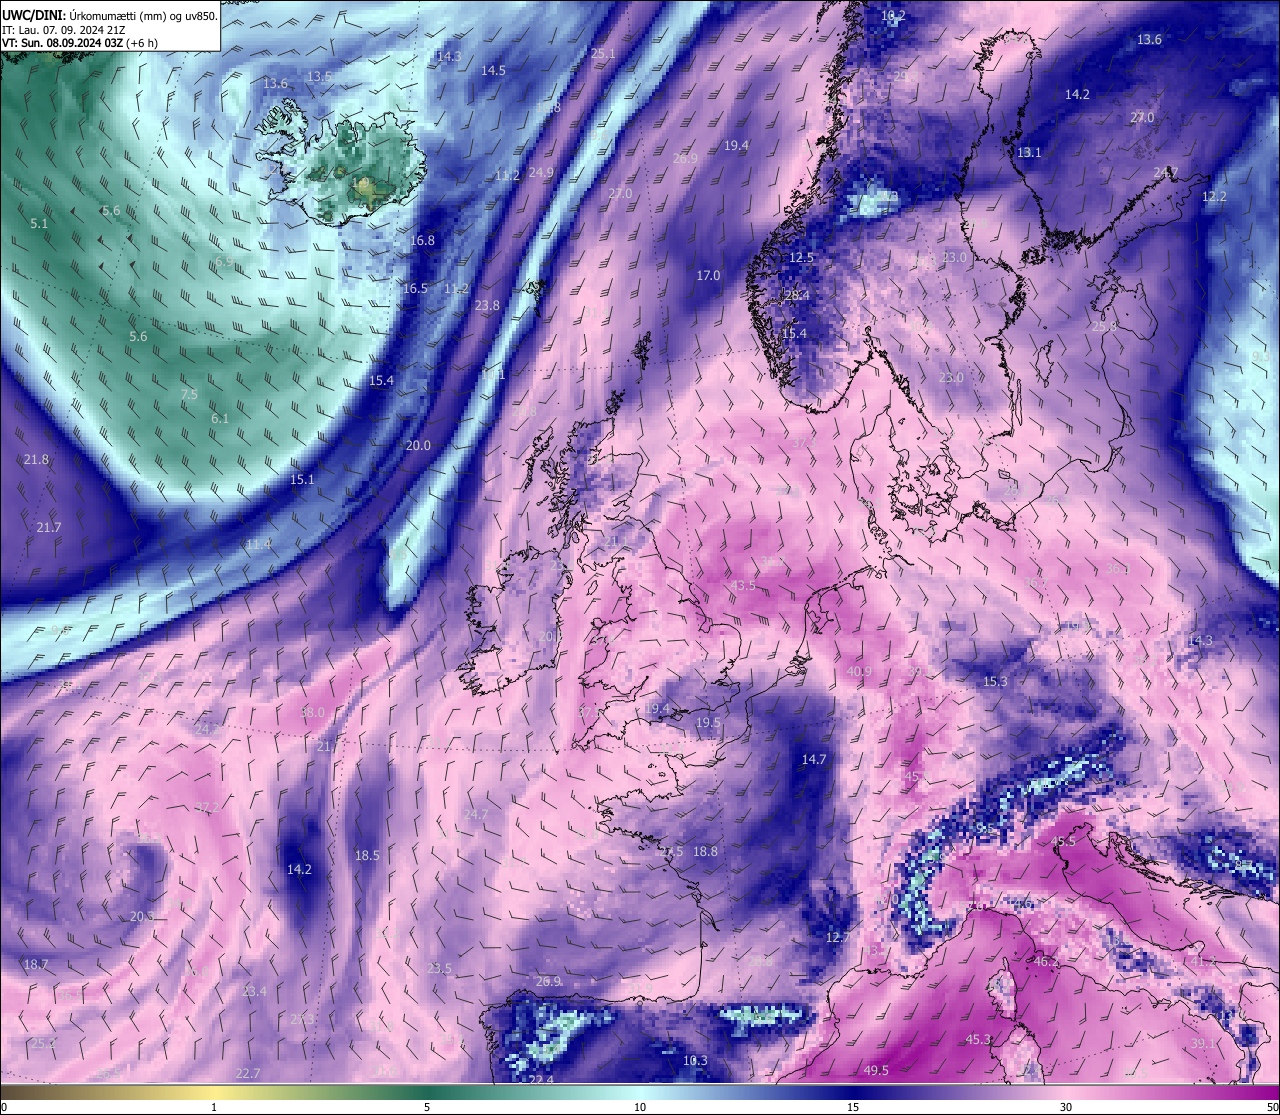This screenshot has height=1115, width=1280.
Task: Click the 18.7 value at the left edge
Action: [35, 964]
